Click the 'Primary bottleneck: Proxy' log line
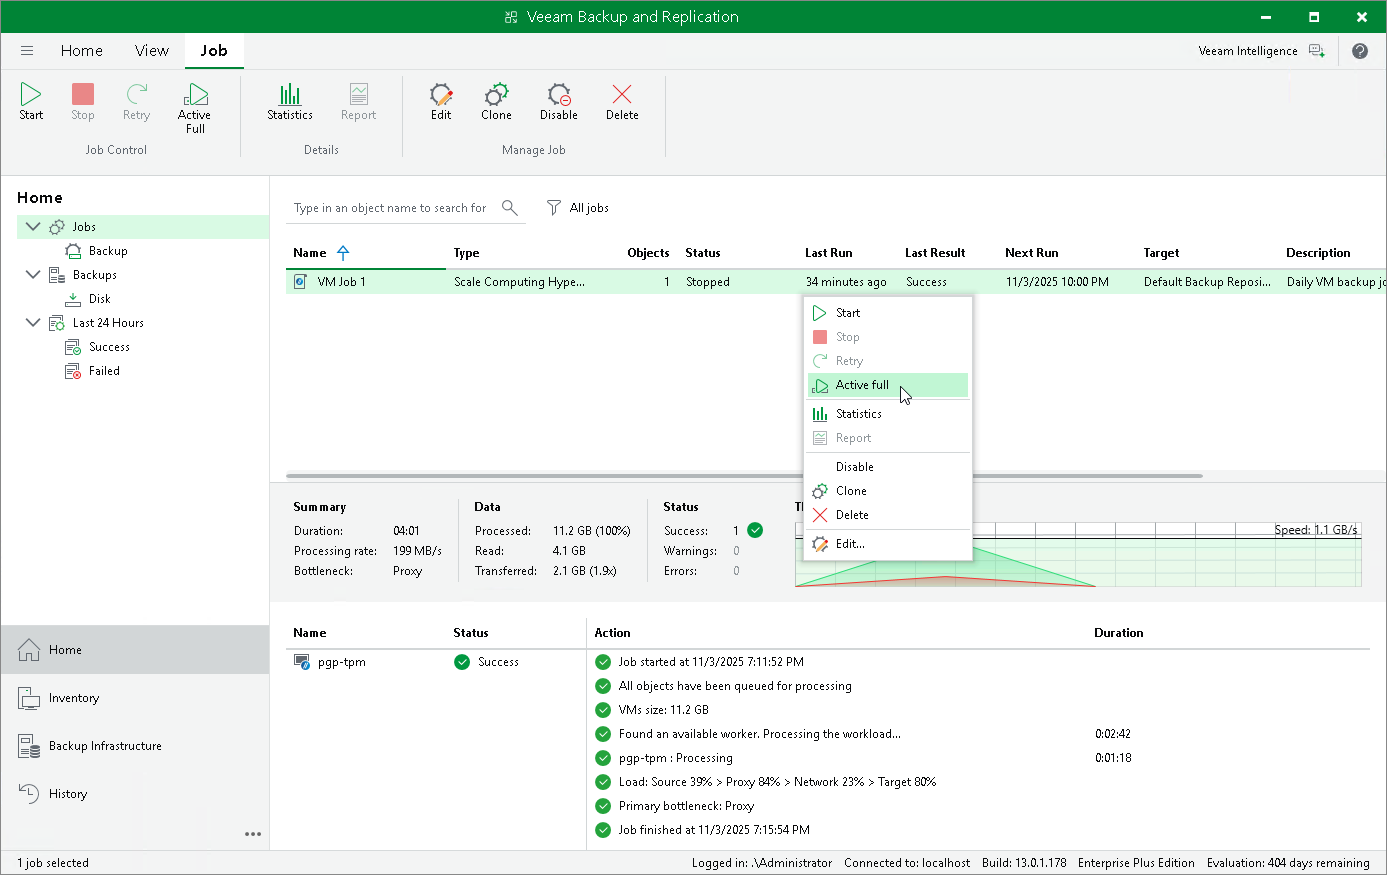Screen dimensions: 1387x875 pyautogui.click(x=686, y=806)
